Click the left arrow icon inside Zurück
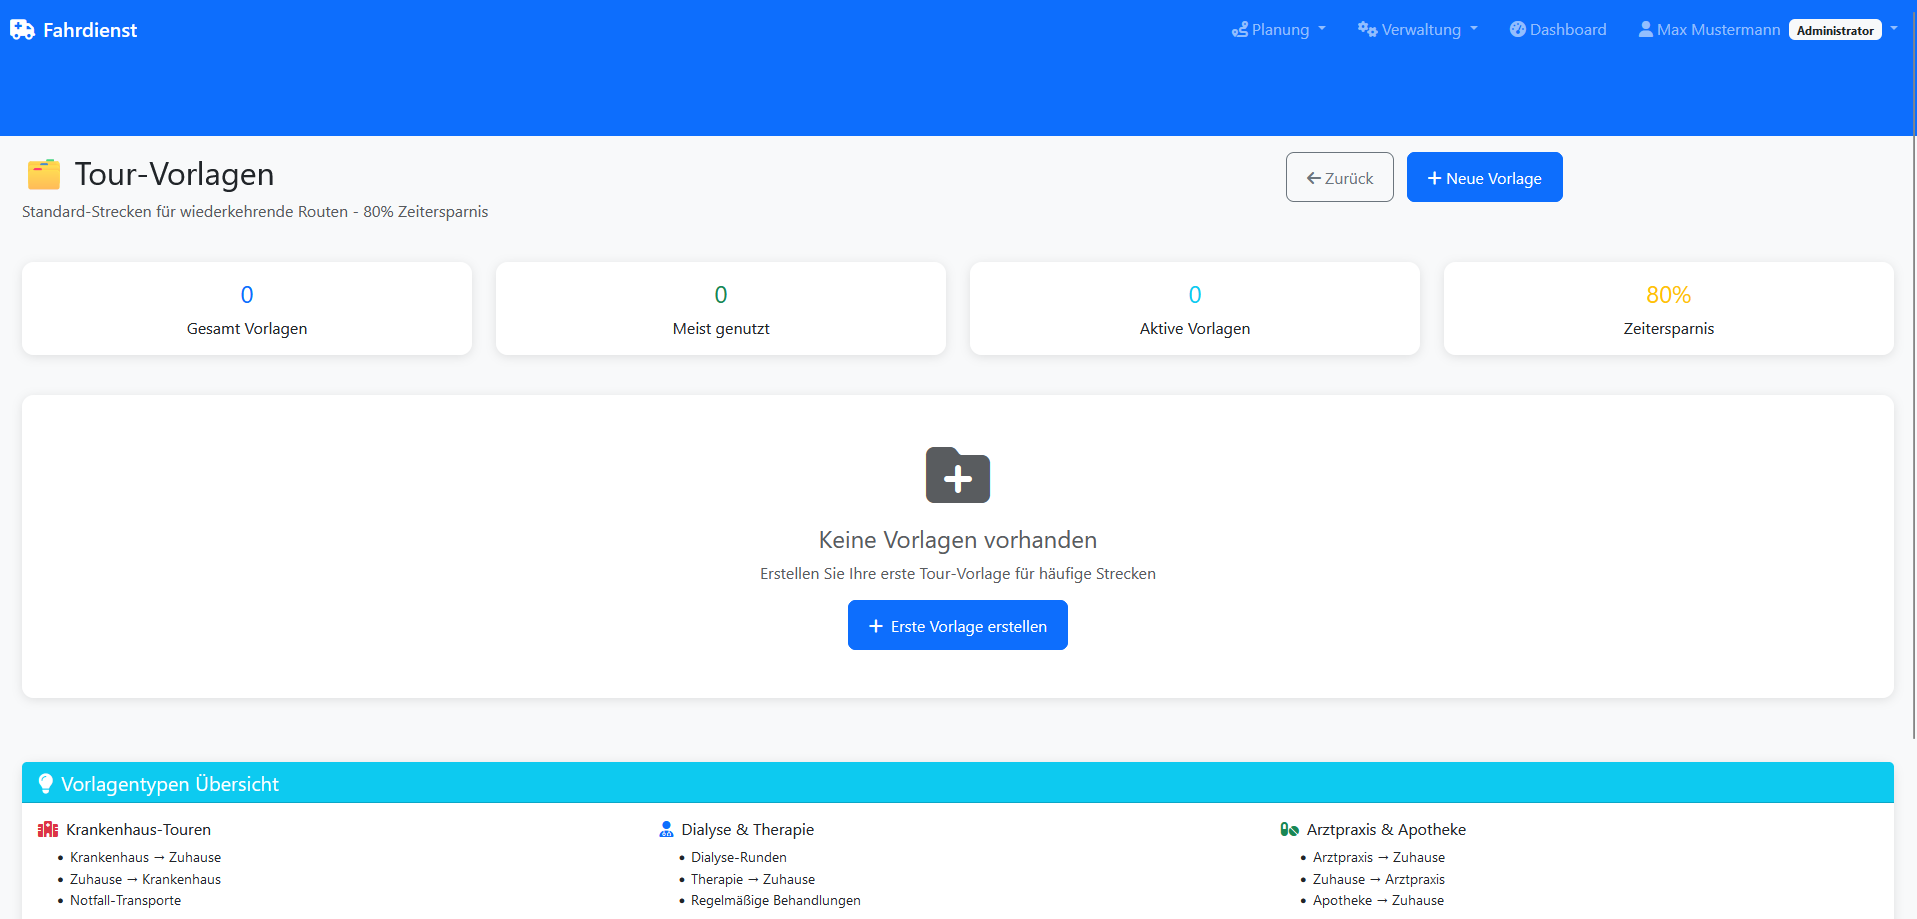This screenshot has width=1917, height=919. [1315, 177]
